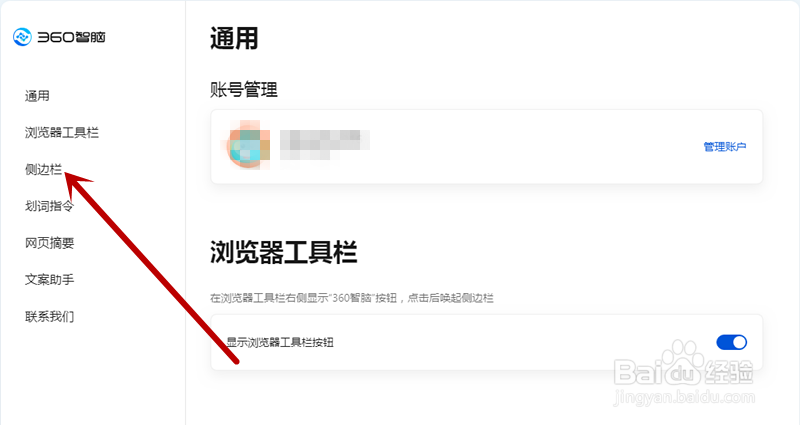Image resolution: width=800 pixels, height=425 pixels.
Task: Select 浏览器工具栏 in the left sidebar menu
Action: [62, 133]
